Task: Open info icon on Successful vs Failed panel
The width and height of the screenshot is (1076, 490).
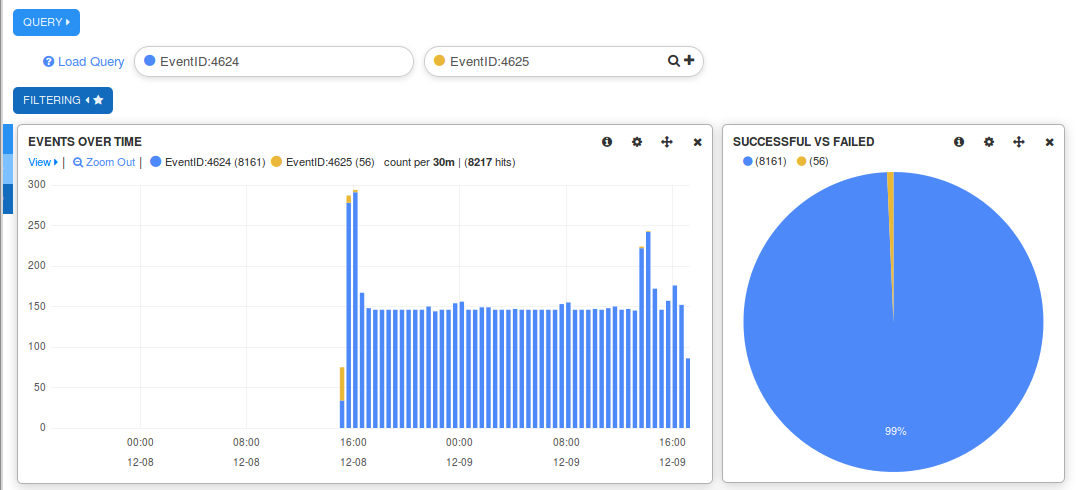Action: pyautogui.click(x=959, y=142)
